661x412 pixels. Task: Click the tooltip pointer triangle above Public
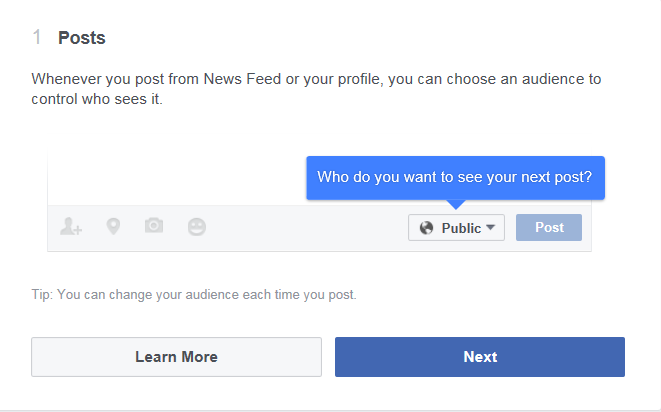coord(456,204)
